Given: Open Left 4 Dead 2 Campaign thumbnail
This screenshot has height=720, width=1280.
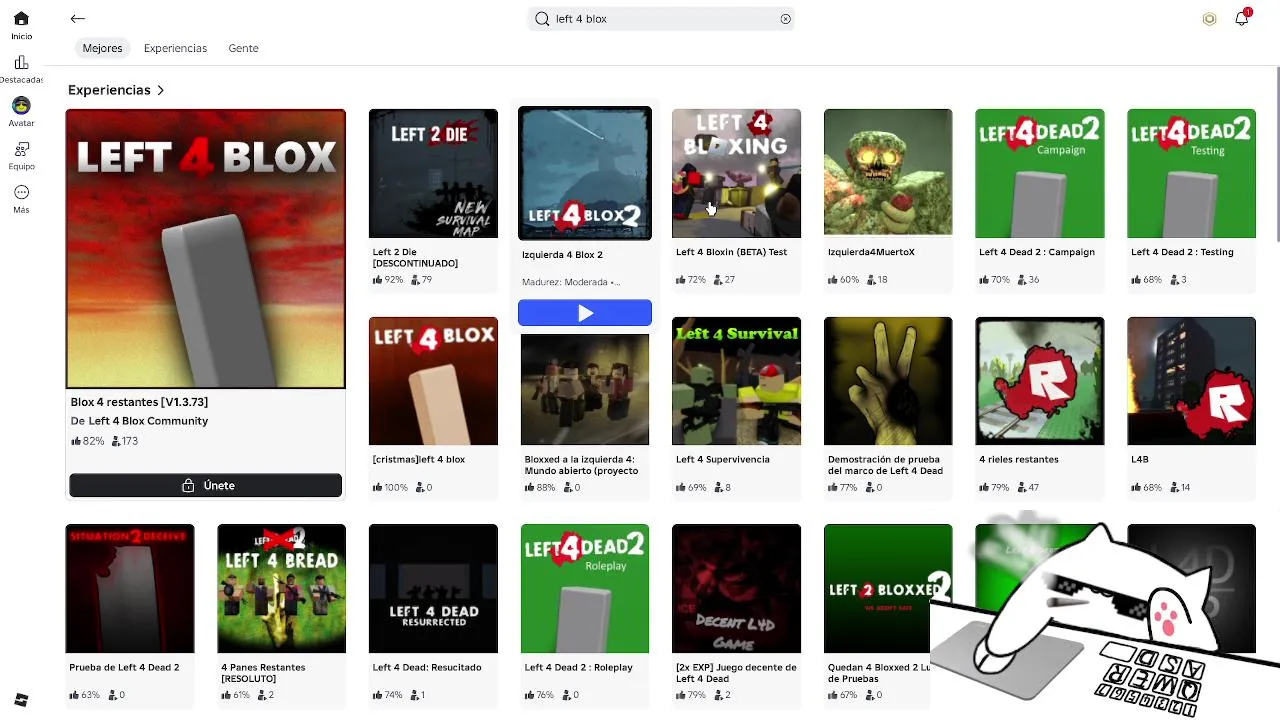Looking at the screenshot, I should (x=1040, y=173).
